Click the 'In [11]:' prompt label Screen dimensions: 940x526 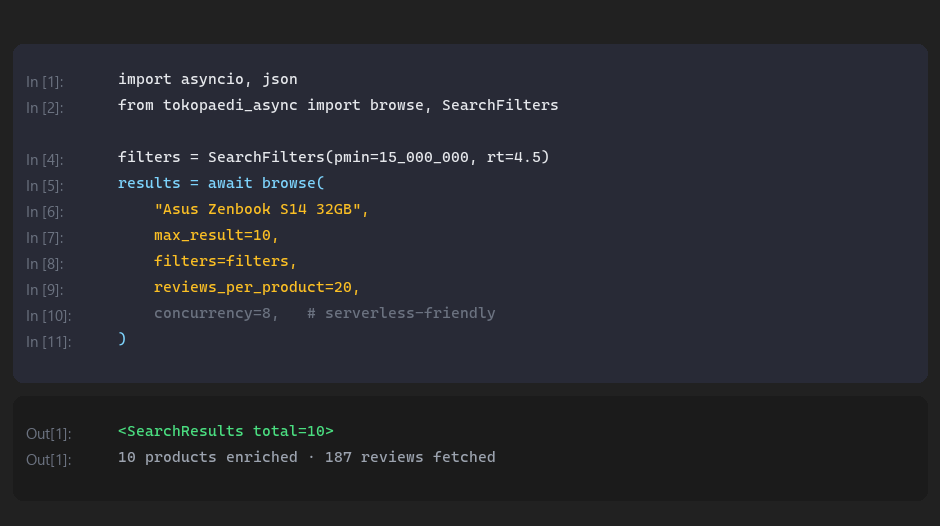(x=49, y=341)
